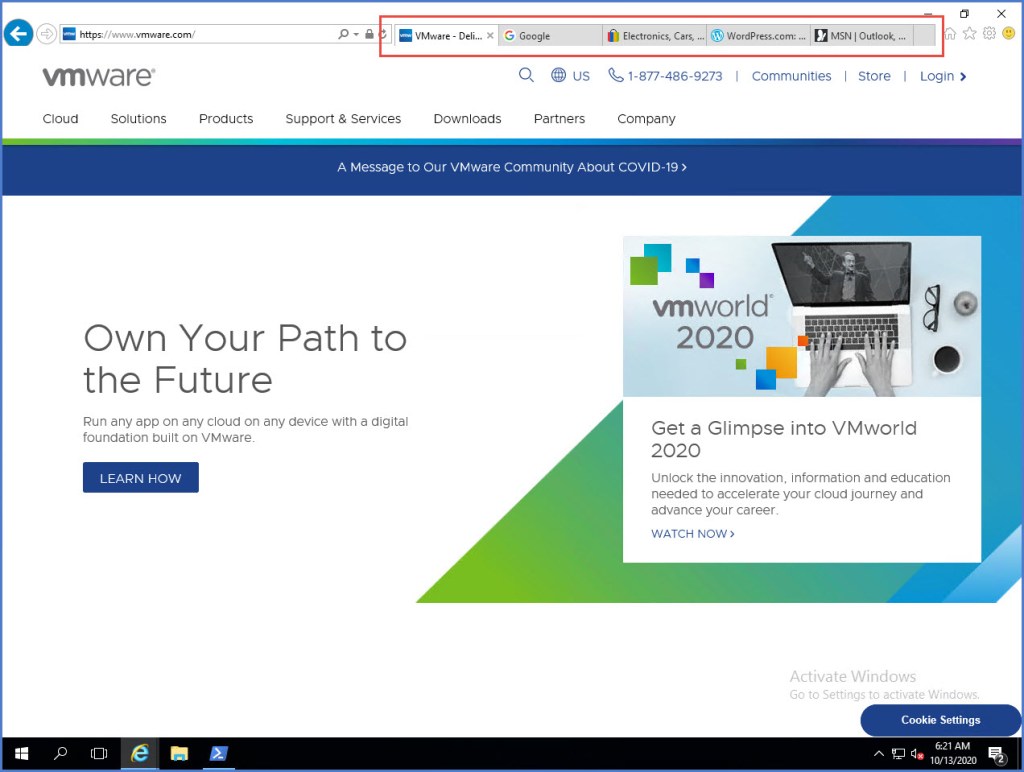Click the LEARN HOW button
Image resolution: width=1024 pixels, height=772 pixels.
click(141, 478)
